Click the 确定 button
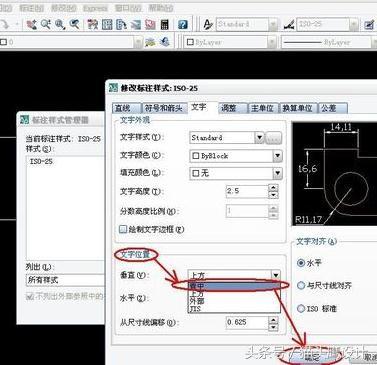Screen dimensions: 377x365 pyautogui.click(x=311, y=358)
